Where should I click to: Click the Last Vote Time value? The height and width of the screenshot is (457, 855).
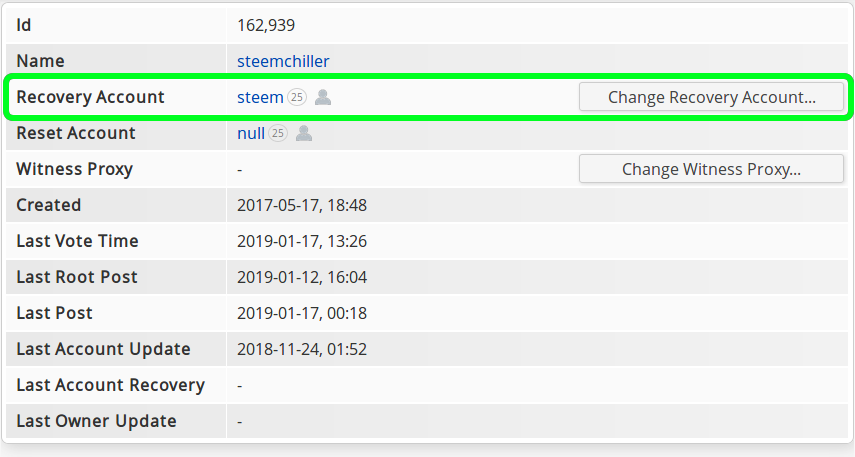[301, 241]
